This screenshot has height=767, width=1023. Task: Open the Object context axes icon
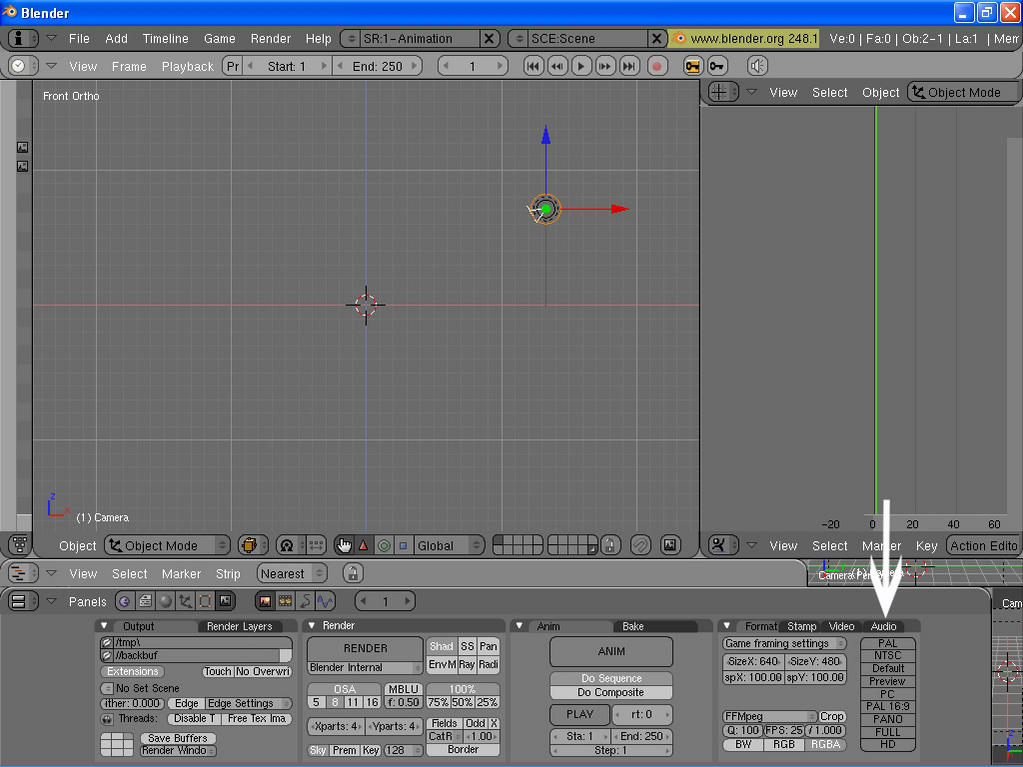click(185, 601)
